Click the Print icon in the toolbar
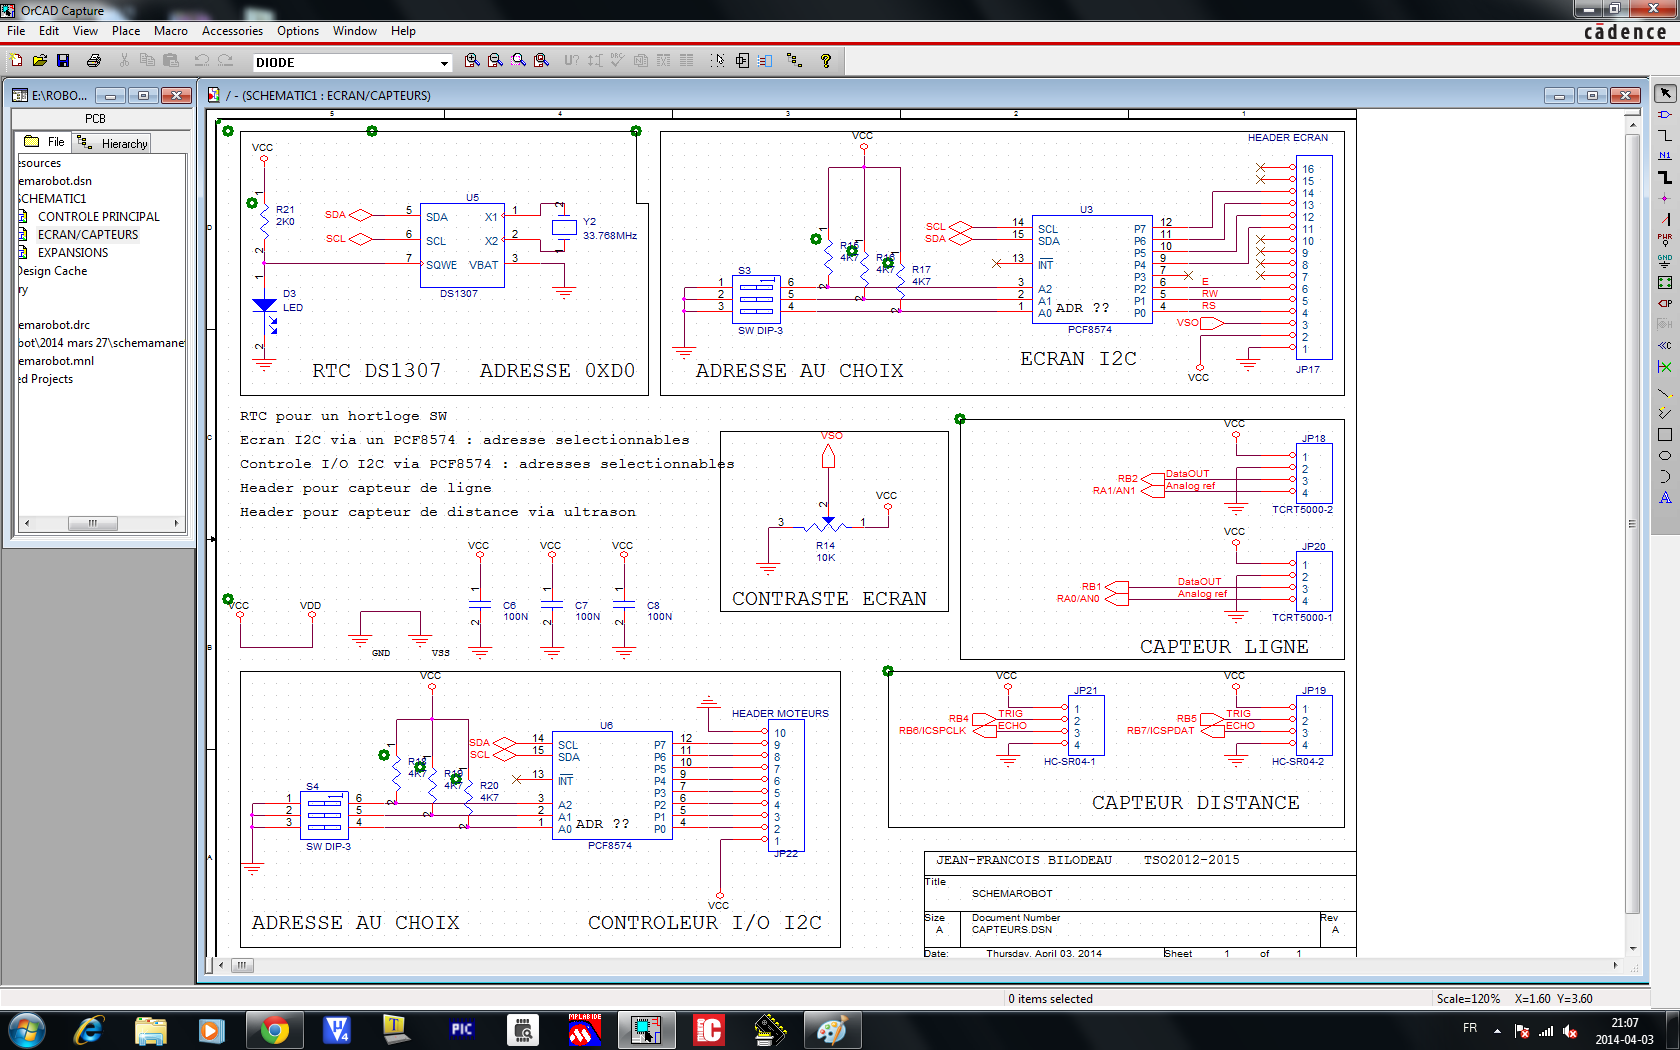 pos(94,61)
